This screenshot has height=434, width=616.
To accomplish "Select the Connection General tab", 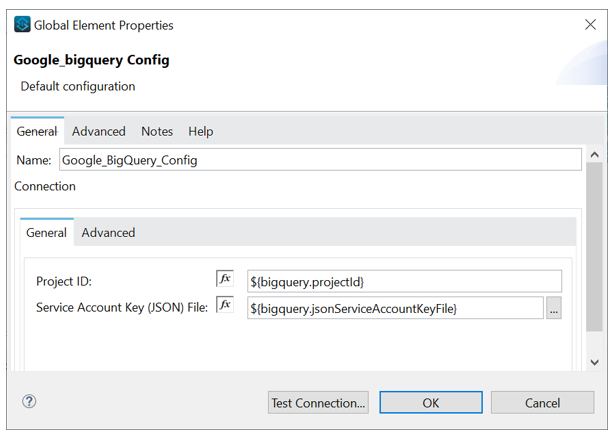I will pos(46,233).
